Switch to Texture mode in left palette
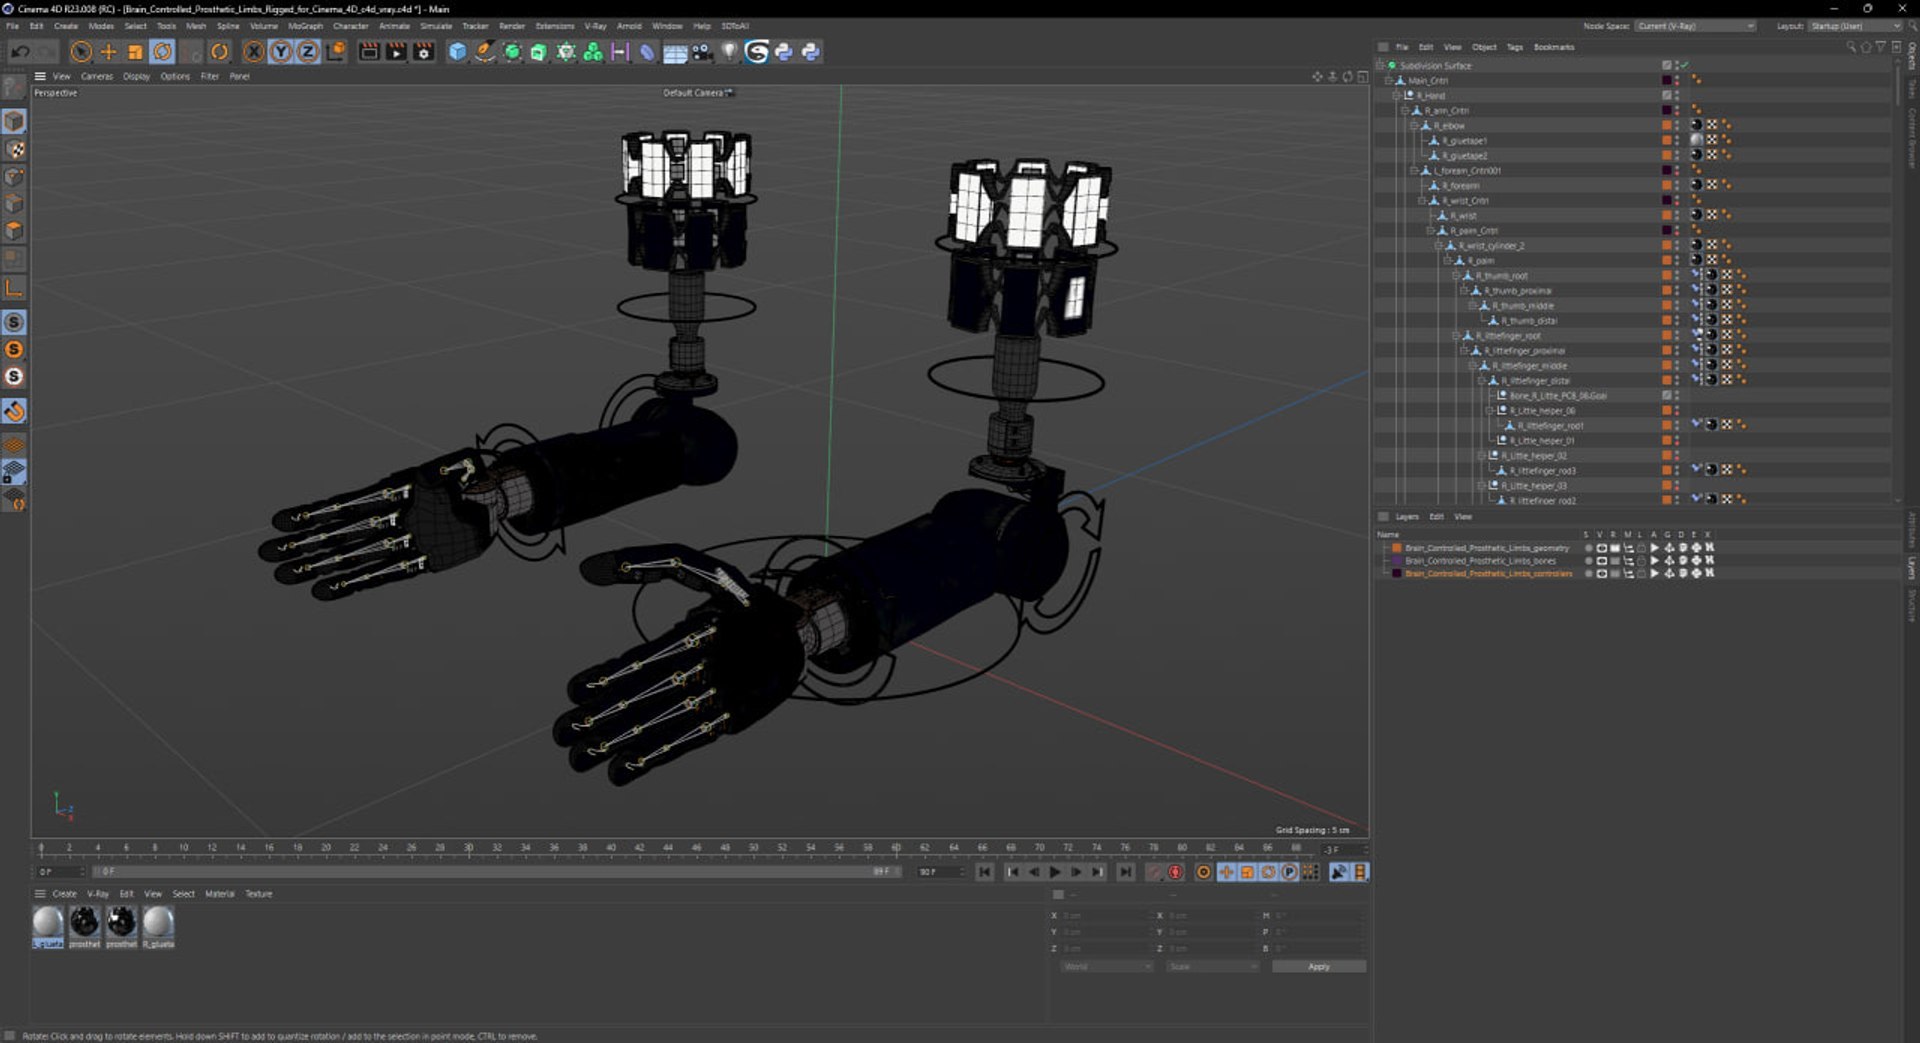The width and height of the screenshot is (1920, 1043). pos(14,149)
